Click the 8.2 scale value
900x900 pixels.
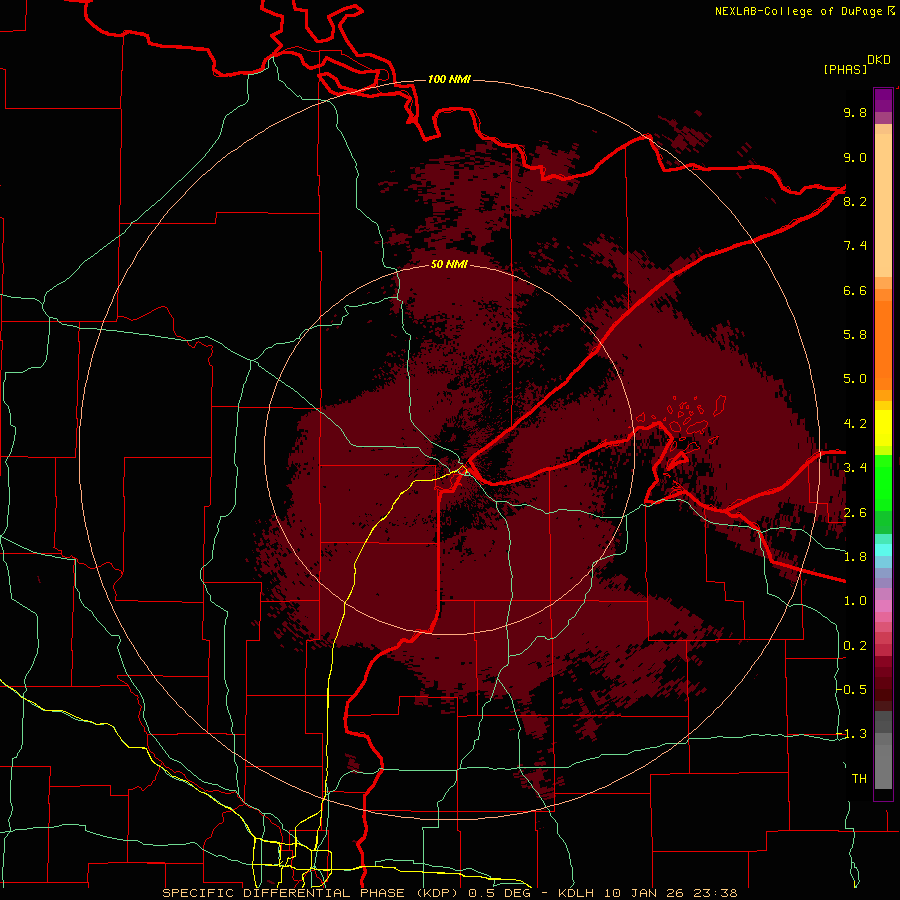pos(855,201)
